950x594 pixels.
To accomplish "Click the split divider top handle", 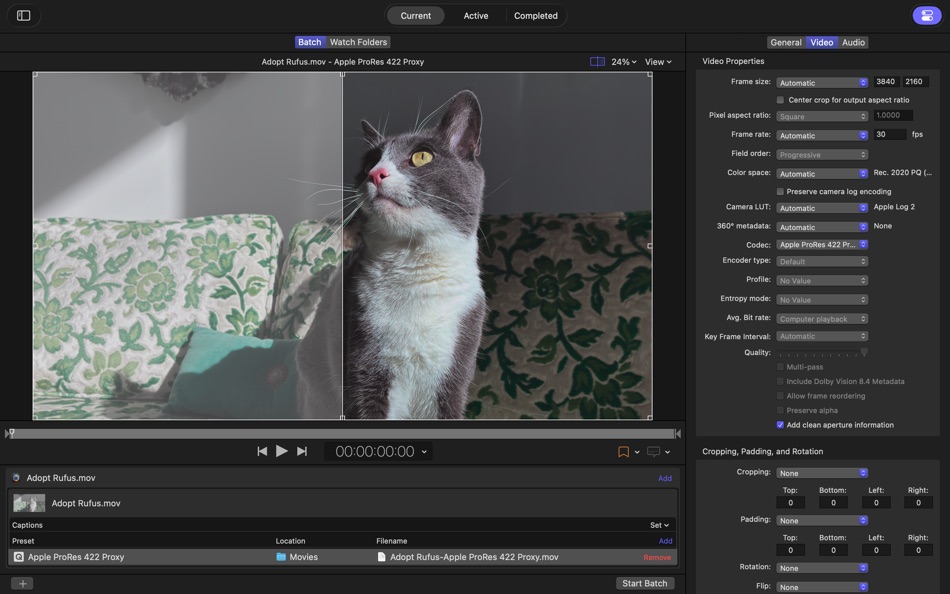I will pyautogui.click(x=342, y=74).
